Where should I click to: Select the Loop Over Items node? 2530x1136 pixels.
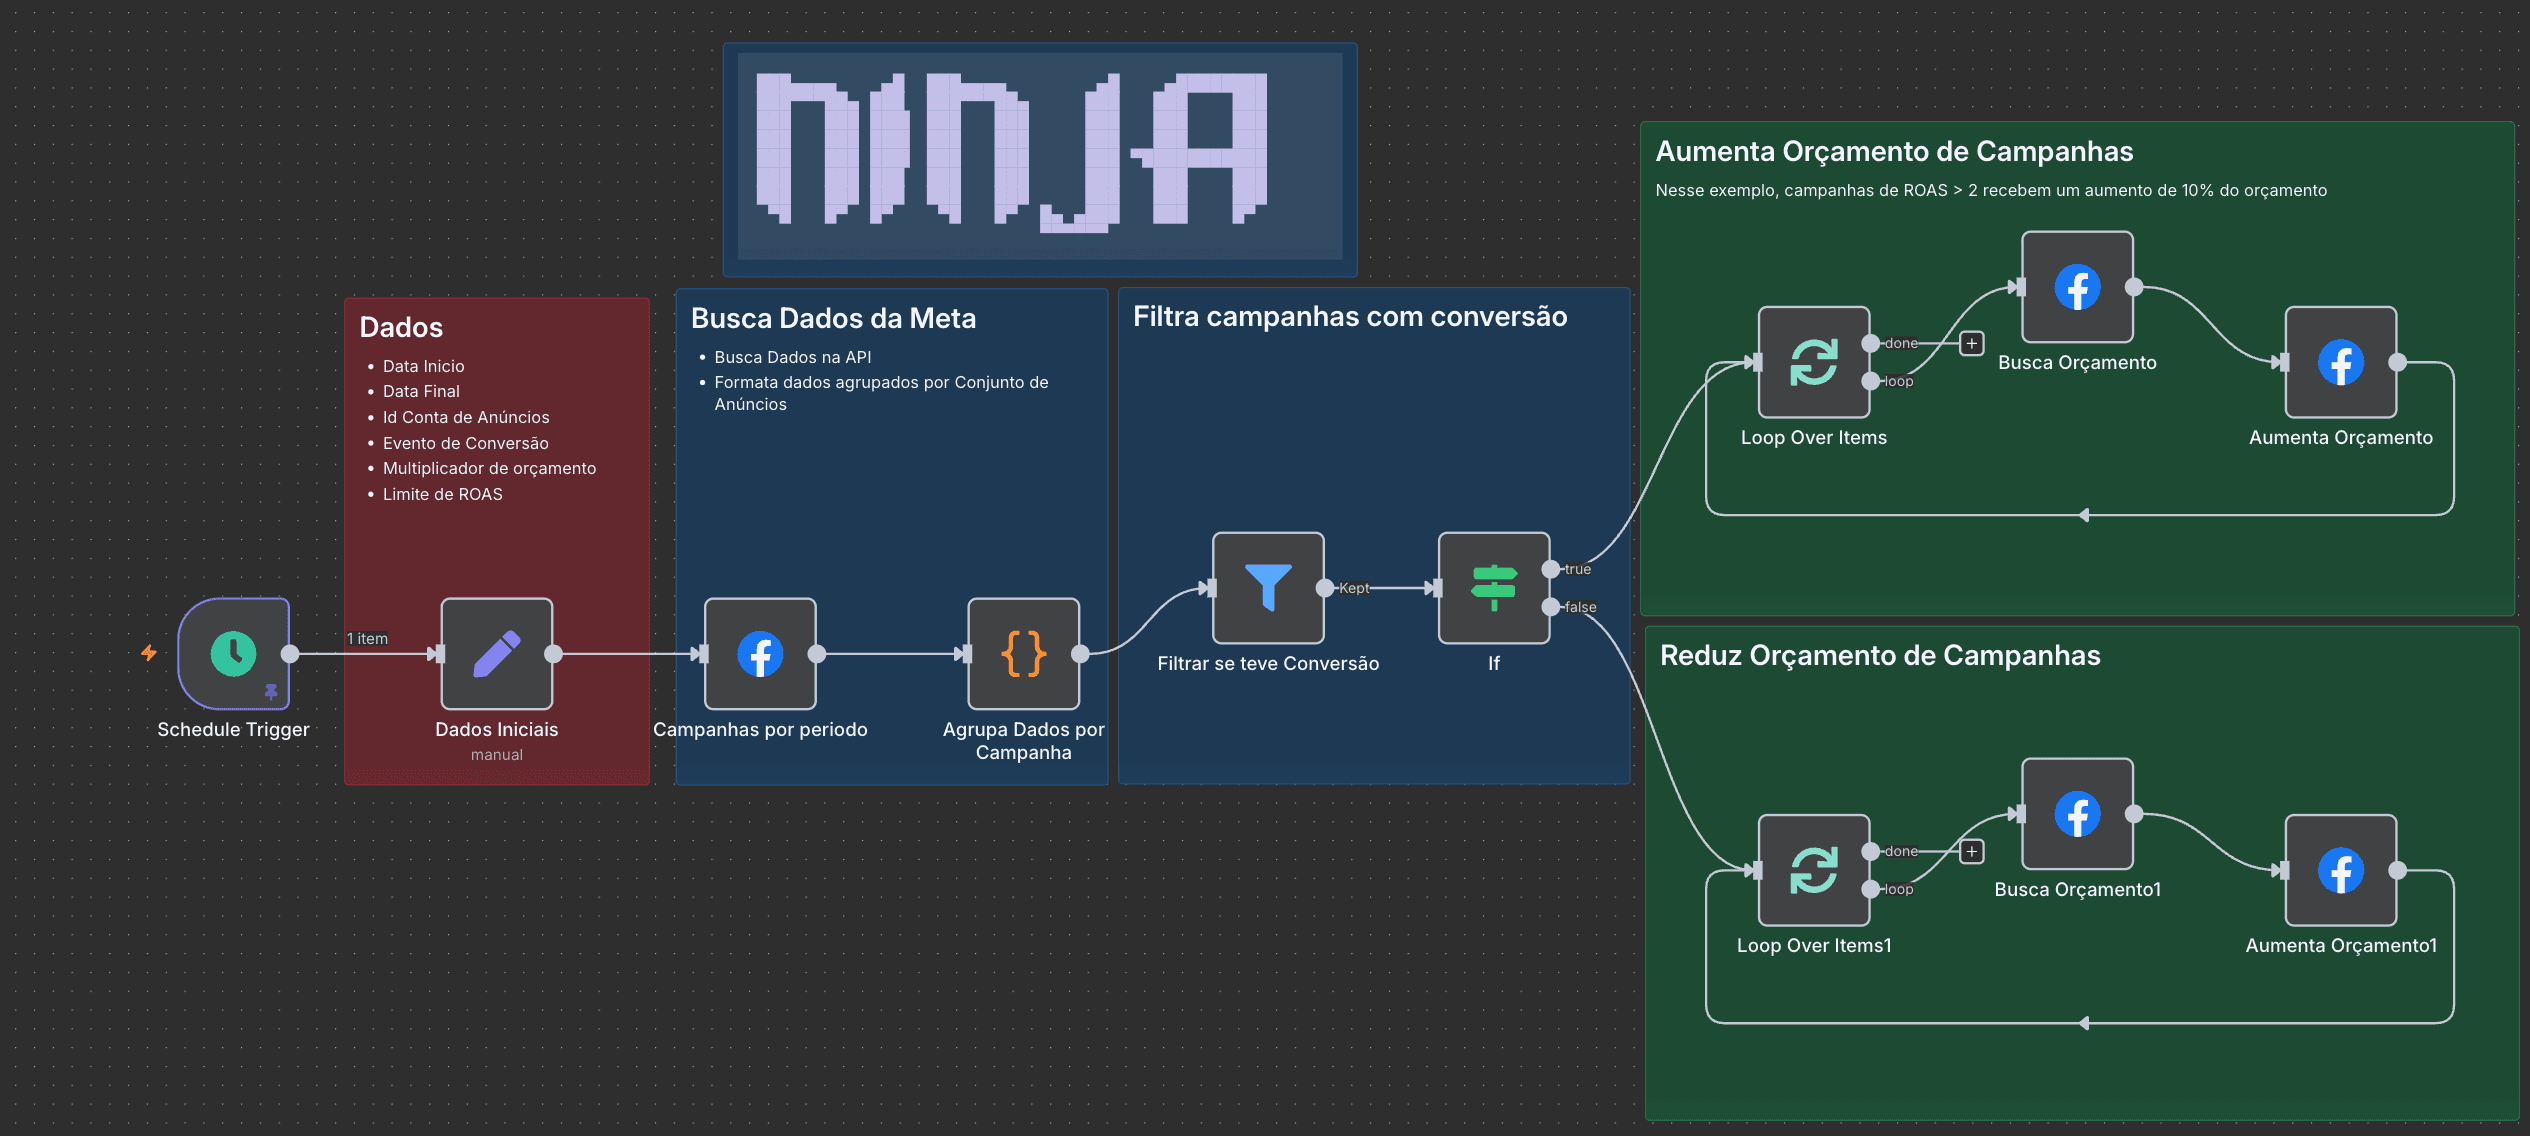point(1813,362)
